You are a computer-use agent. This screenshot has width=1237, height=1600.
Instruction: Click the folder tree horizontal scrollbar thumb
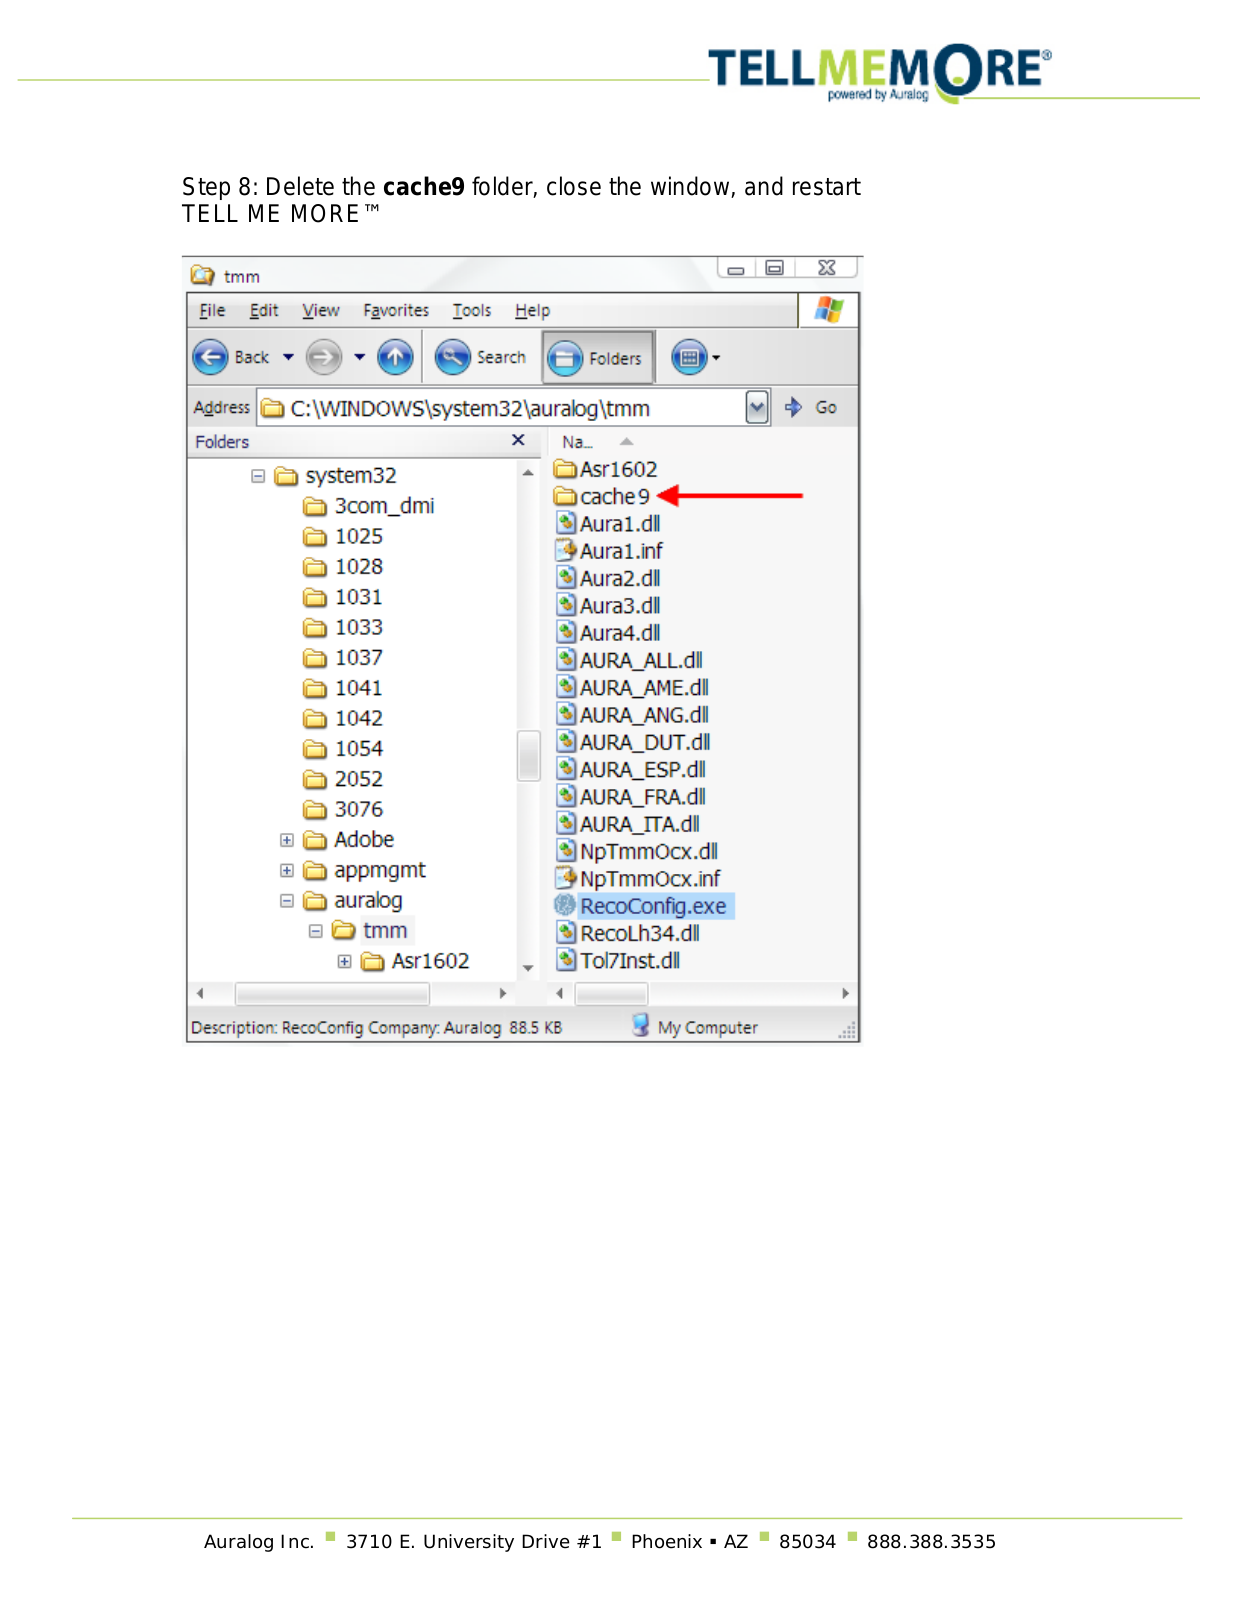point(332,994)
